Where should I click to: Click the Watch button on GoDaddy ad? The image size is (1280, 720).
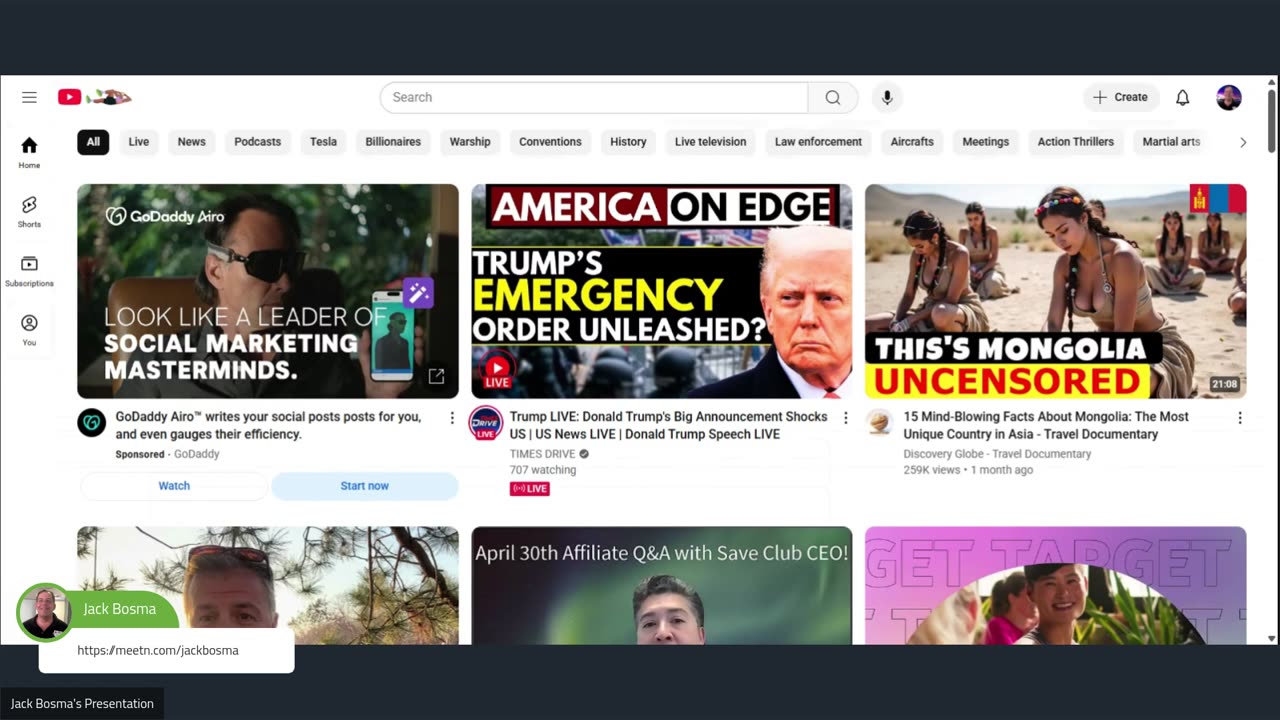(x=174, y=486)
